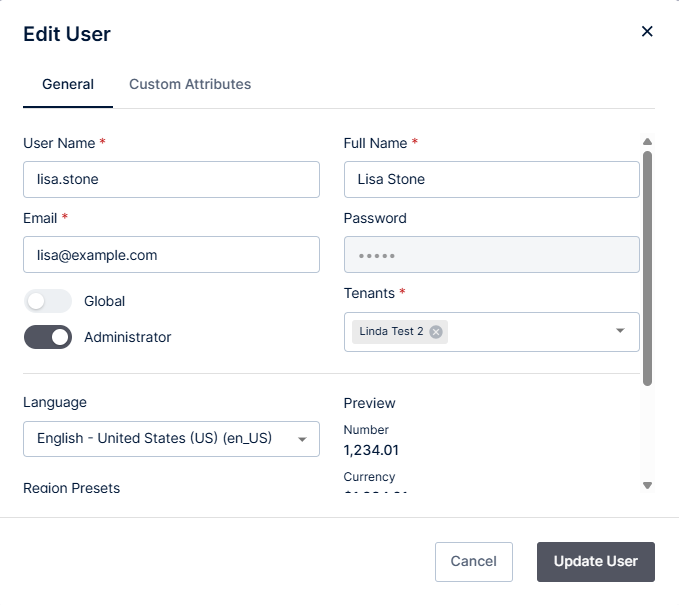Image resolution: width=679 pixels, height=605 pixels.
Task: Click the Linda Test 2 tenant chip
Action: point(392,332)
